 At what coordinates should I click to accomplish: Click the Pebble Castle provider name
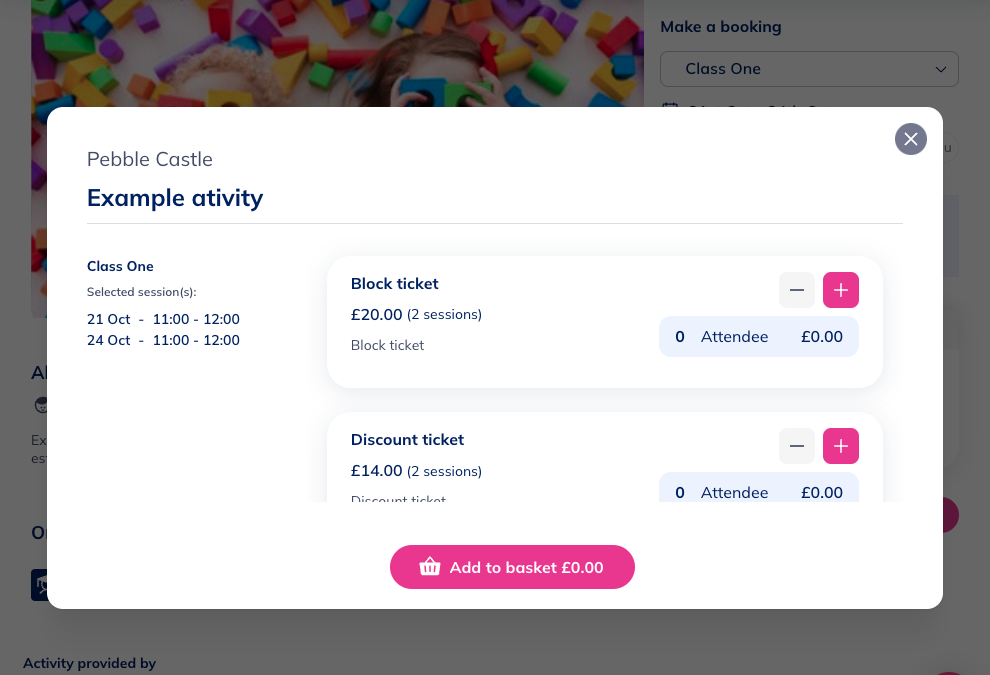149,159
